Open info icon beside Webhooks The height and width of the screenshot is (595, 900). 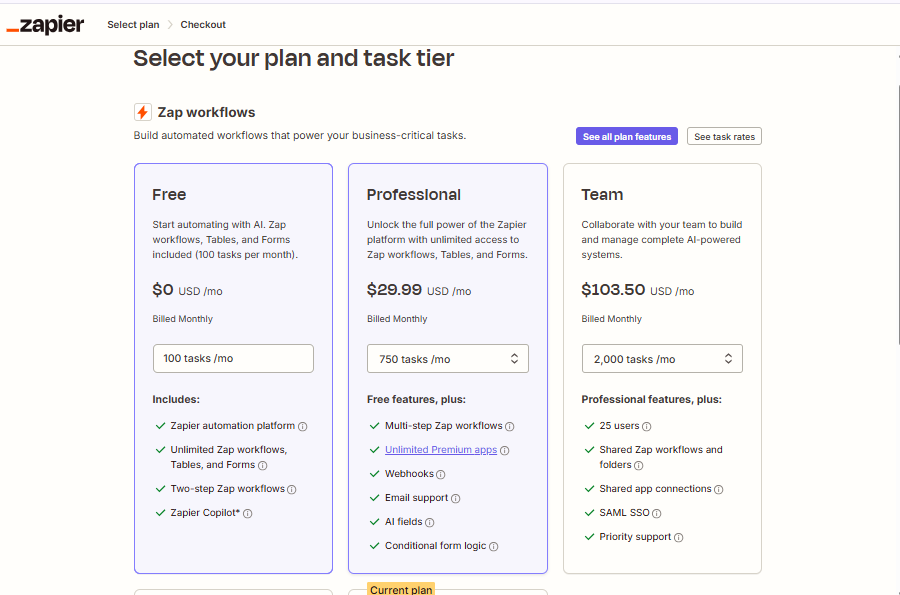click(x=441, y=475)
